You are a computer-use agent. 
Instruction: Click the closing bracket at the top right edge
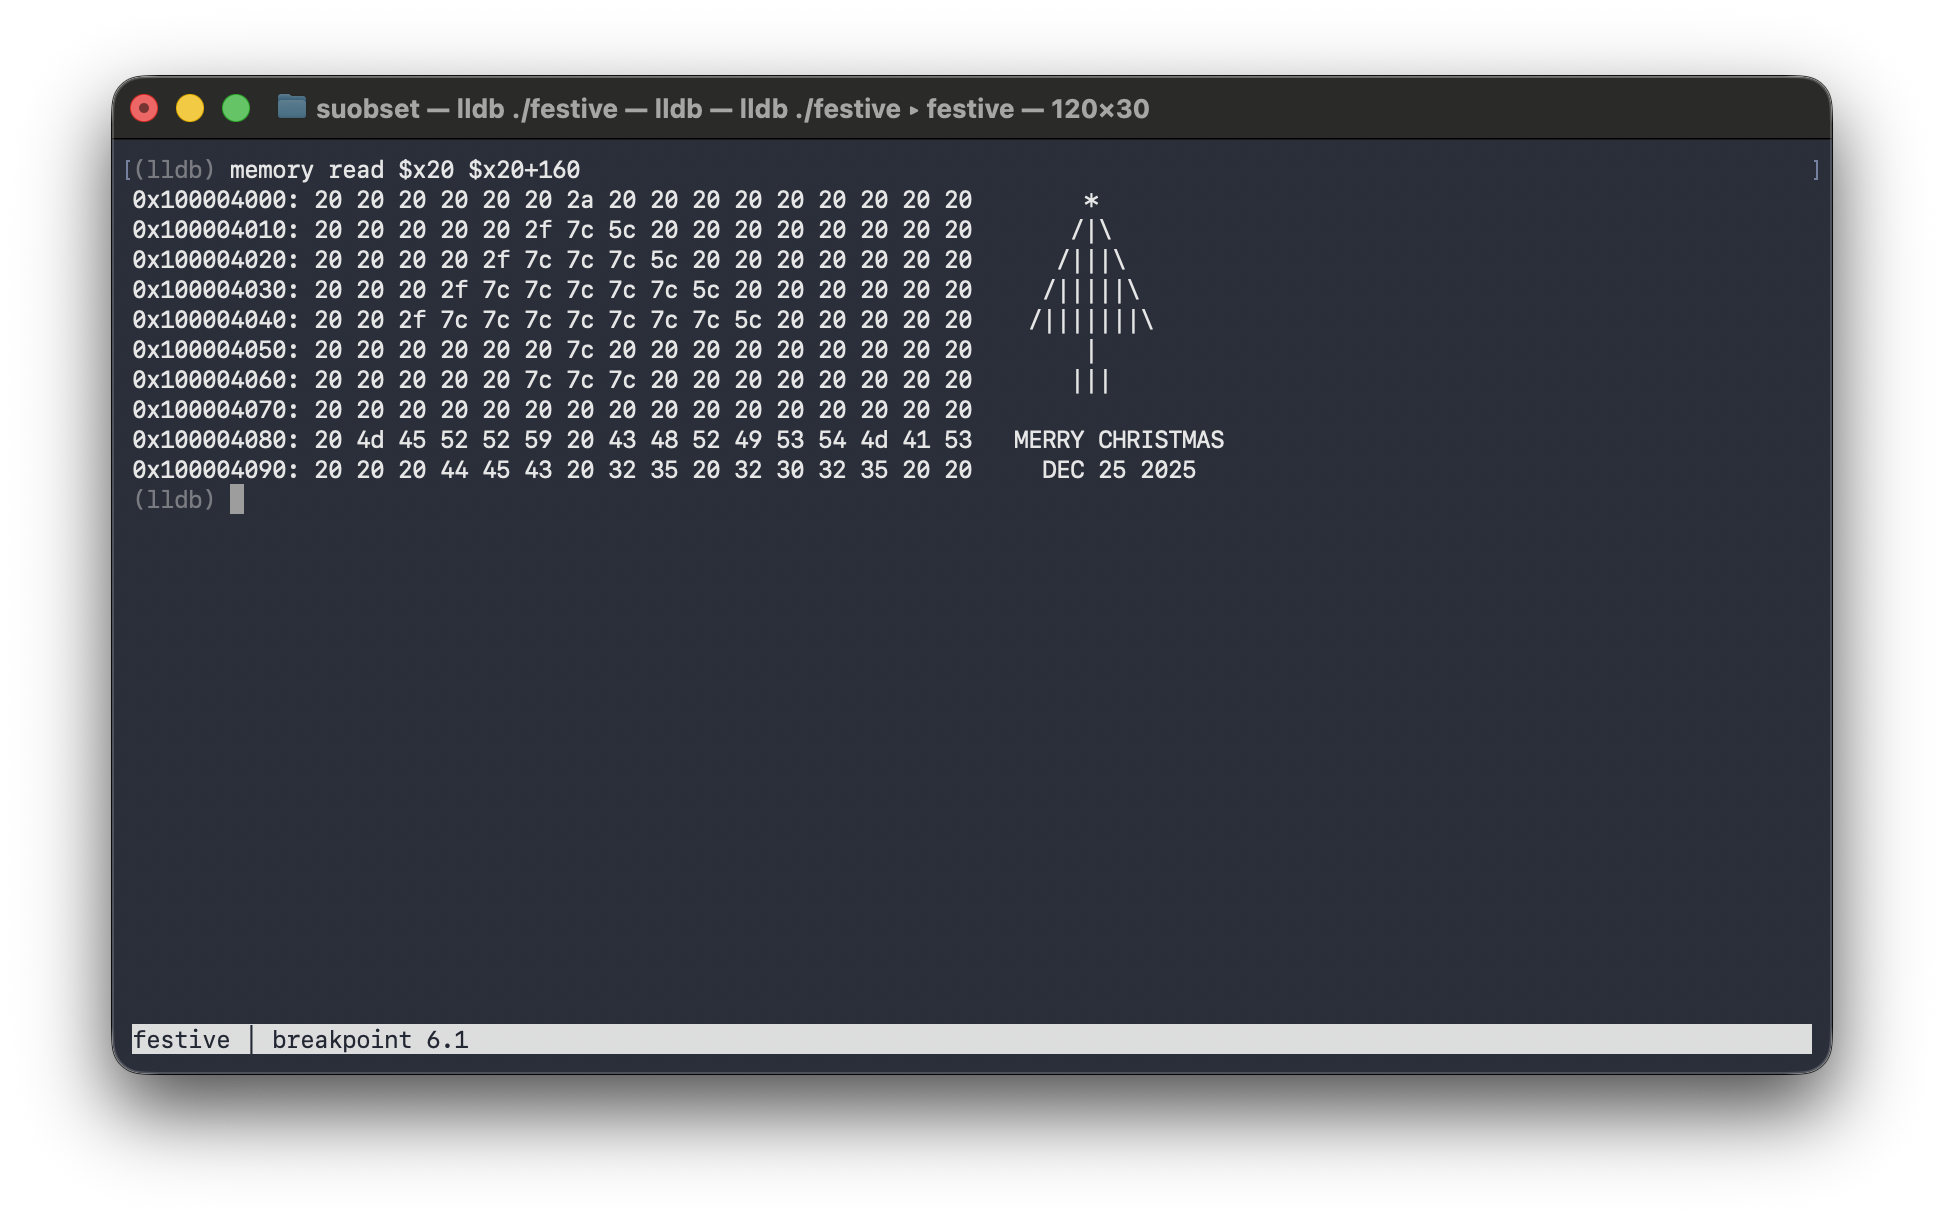pos(1814,169)
